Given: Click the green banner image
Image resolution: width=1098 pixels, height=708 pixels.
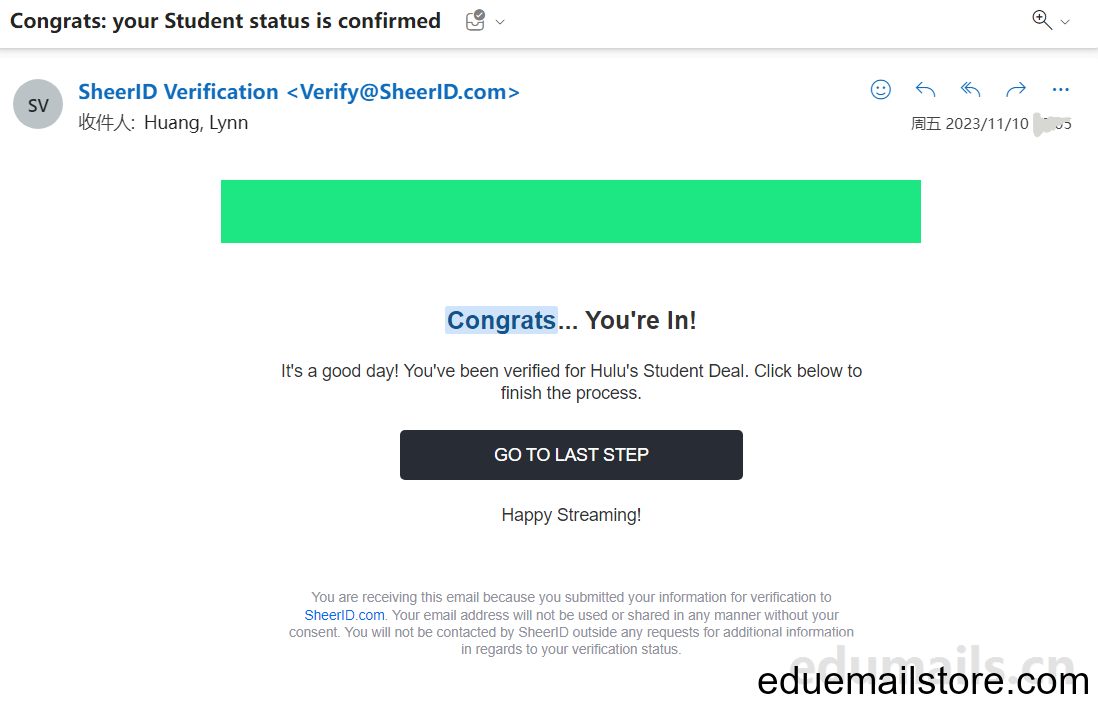Looking at the screenshot, I should pos(571,211).
